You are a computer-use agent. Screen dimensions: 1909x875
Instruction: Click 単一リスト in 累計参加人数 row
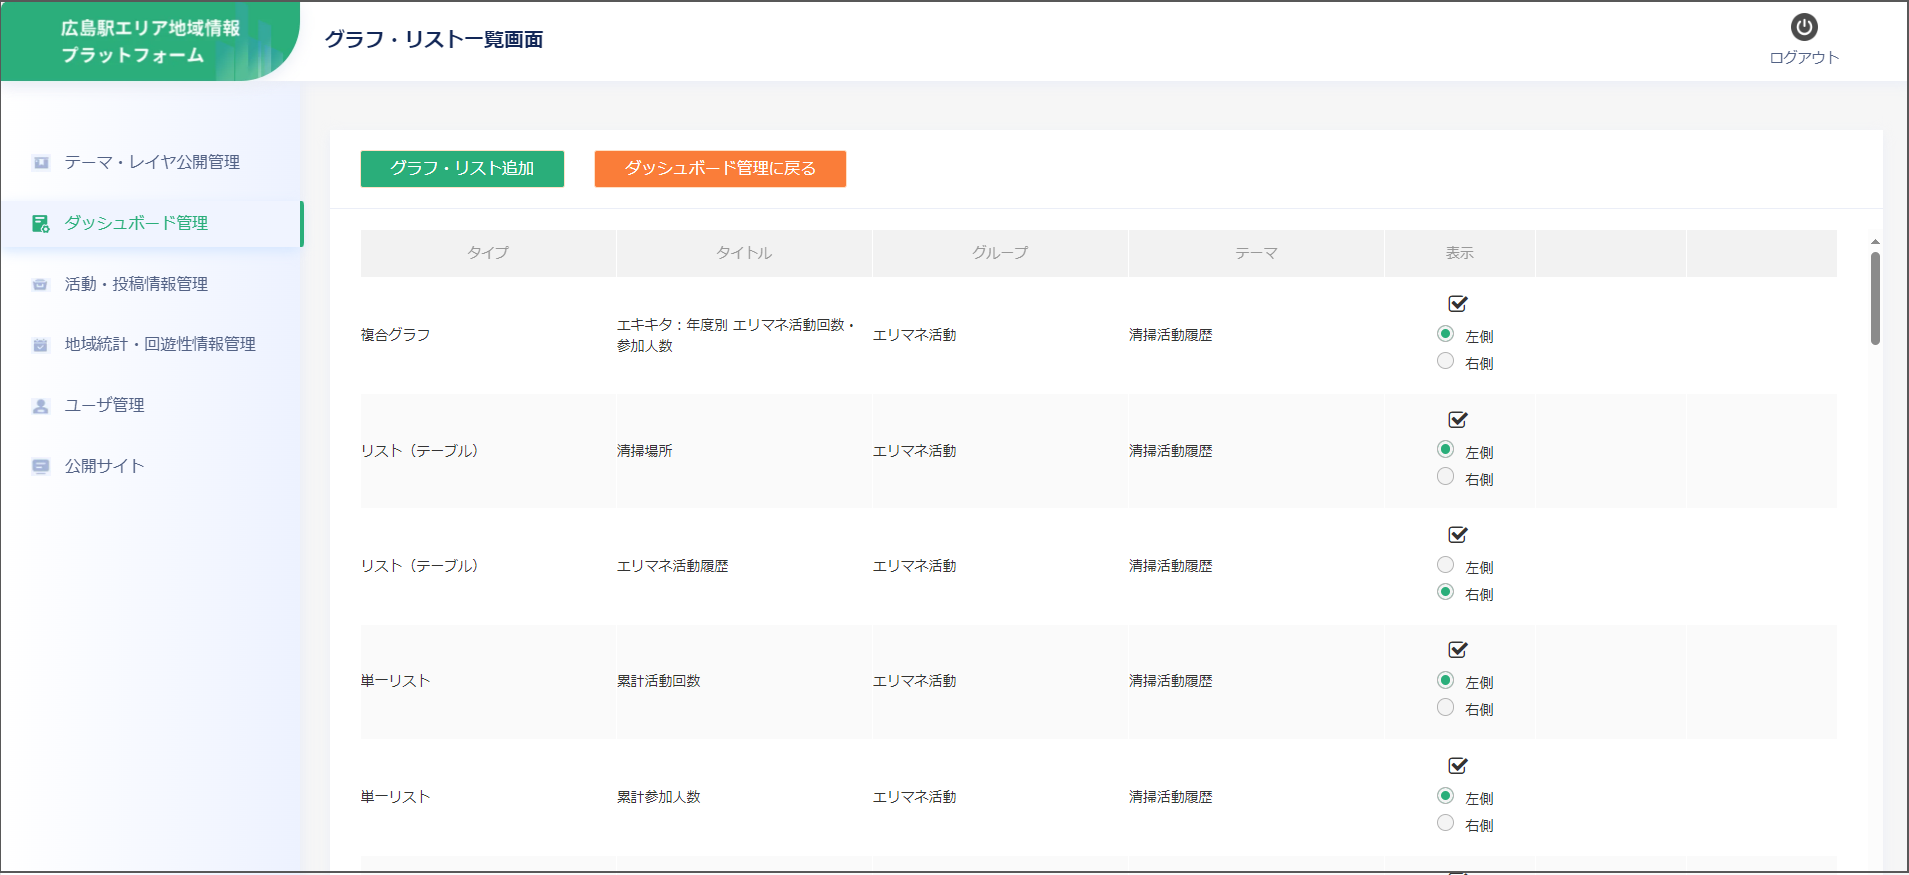pyautogui.click(x=396, y=797)
